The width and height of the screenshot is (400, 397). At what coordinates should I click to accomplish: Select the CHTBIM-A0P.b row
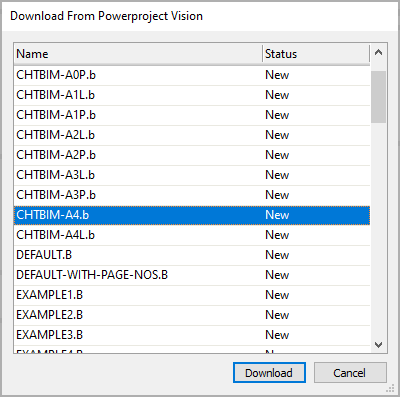192,75
